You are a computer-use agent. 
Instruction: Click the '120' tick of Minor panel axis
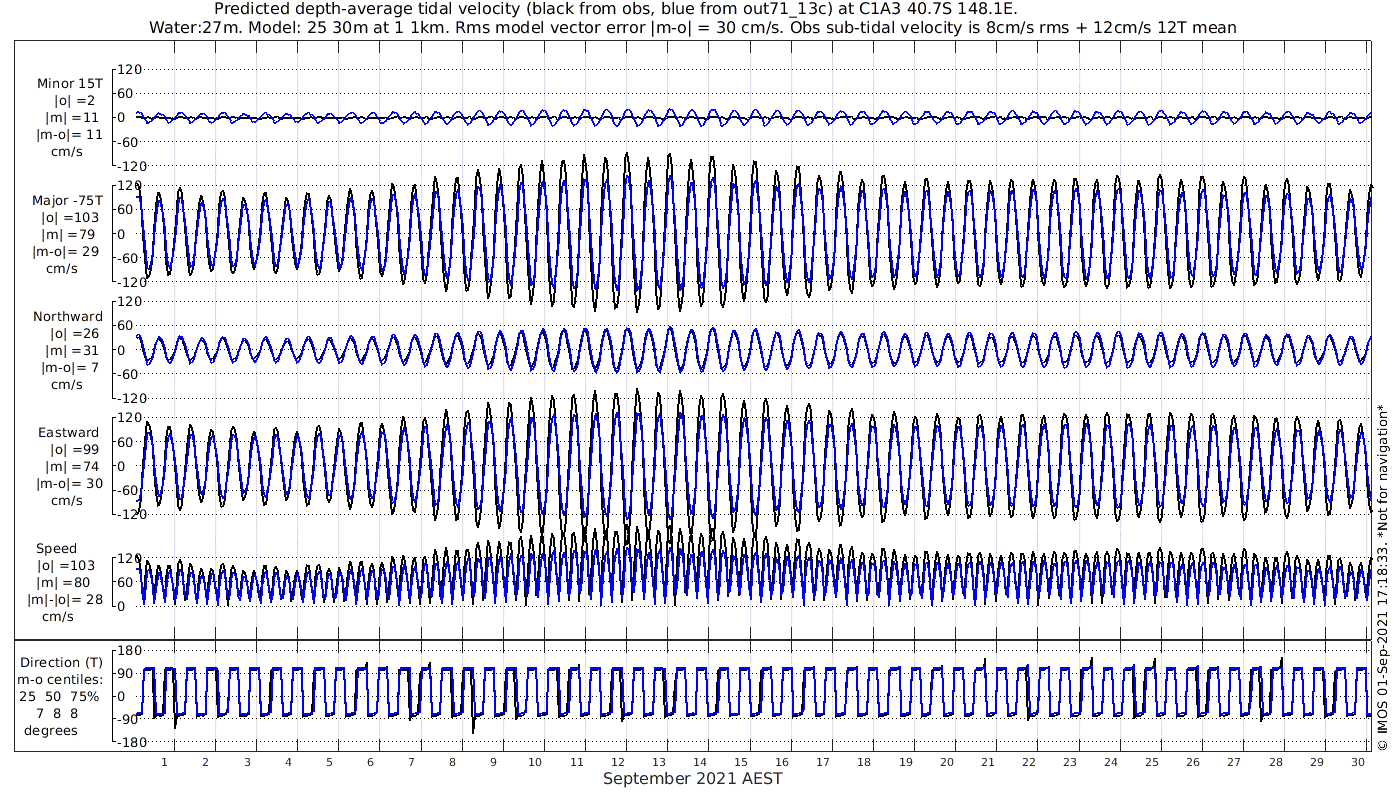(x=131, y=69)
